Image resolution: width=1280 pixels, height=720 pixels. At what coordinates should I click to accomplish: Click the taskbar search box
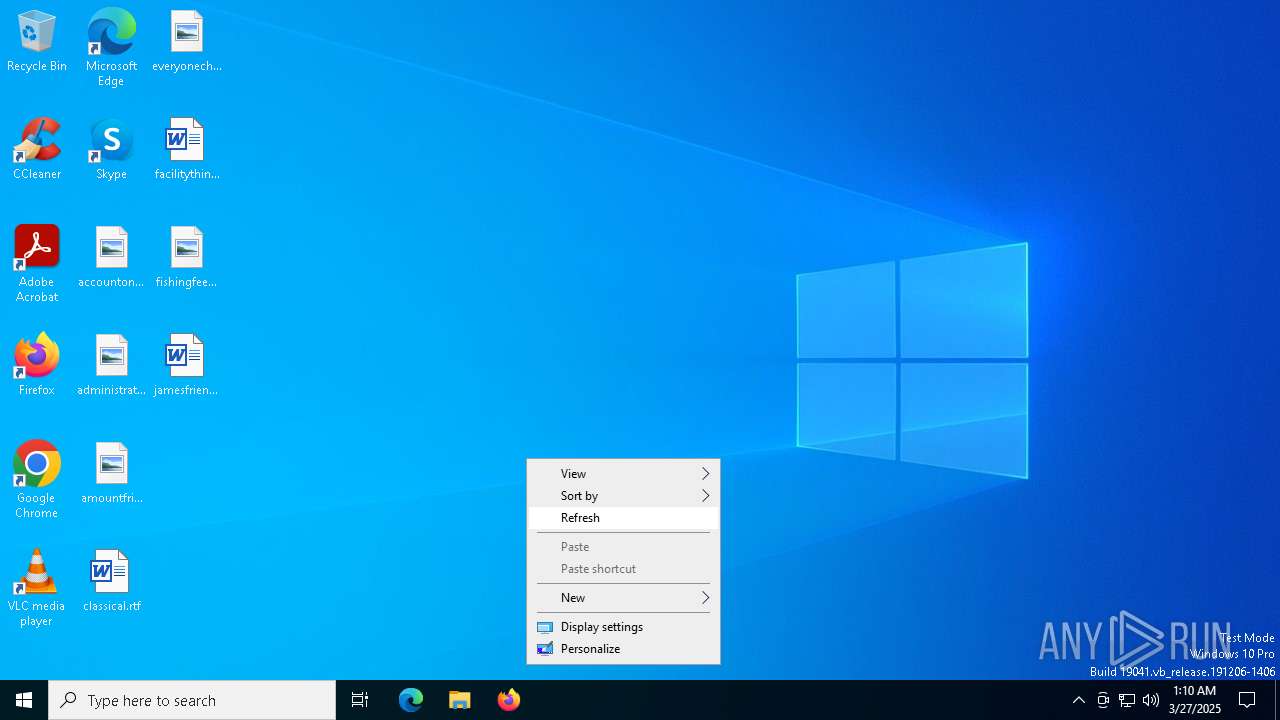[192, 700]
